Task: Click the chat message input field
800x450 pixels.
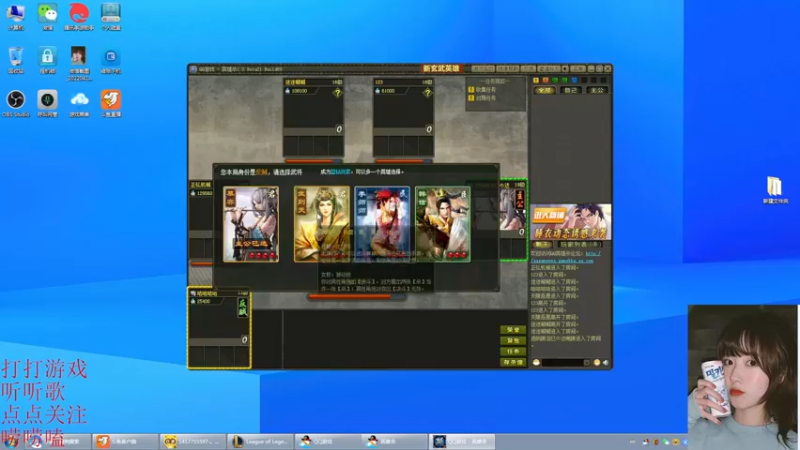Action: pos(562,362)
